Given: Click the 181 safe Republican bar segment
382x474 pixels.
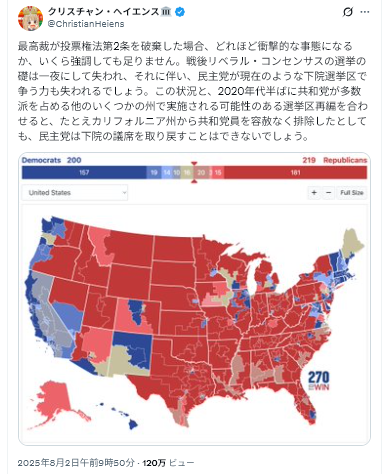Looking at the screenshot, I should (x=295, y=173).
